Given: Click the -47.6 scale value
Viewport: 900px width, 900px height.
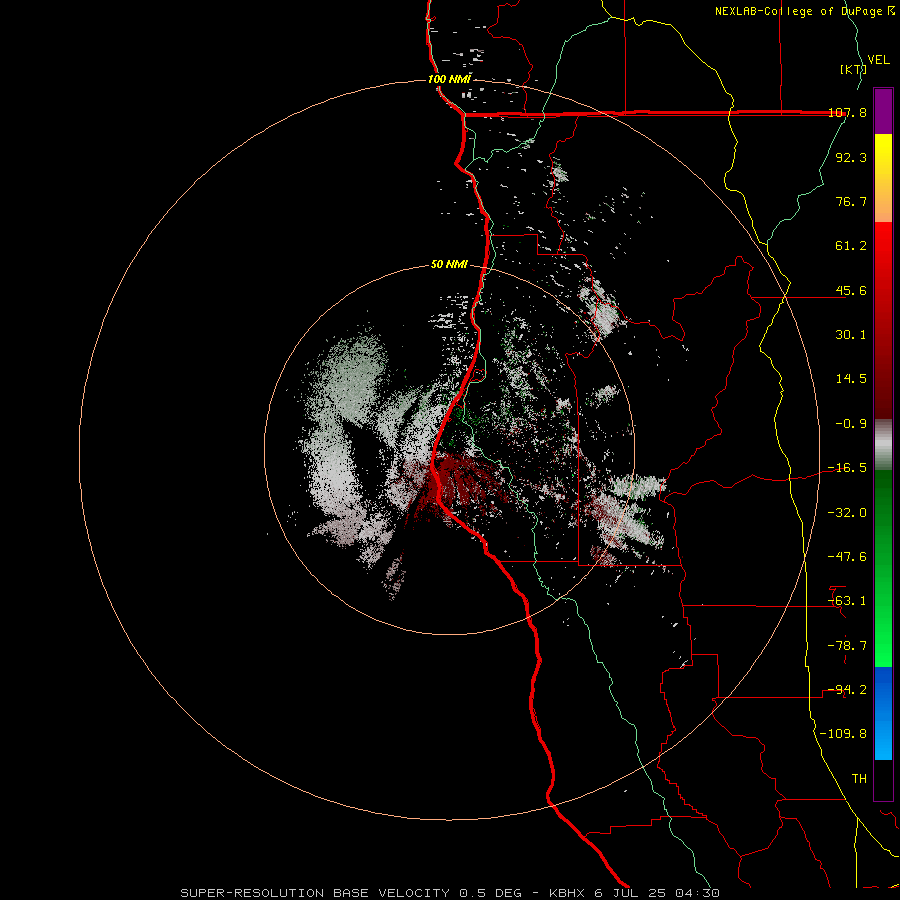Looking at the screenshot, I should 848,557.
